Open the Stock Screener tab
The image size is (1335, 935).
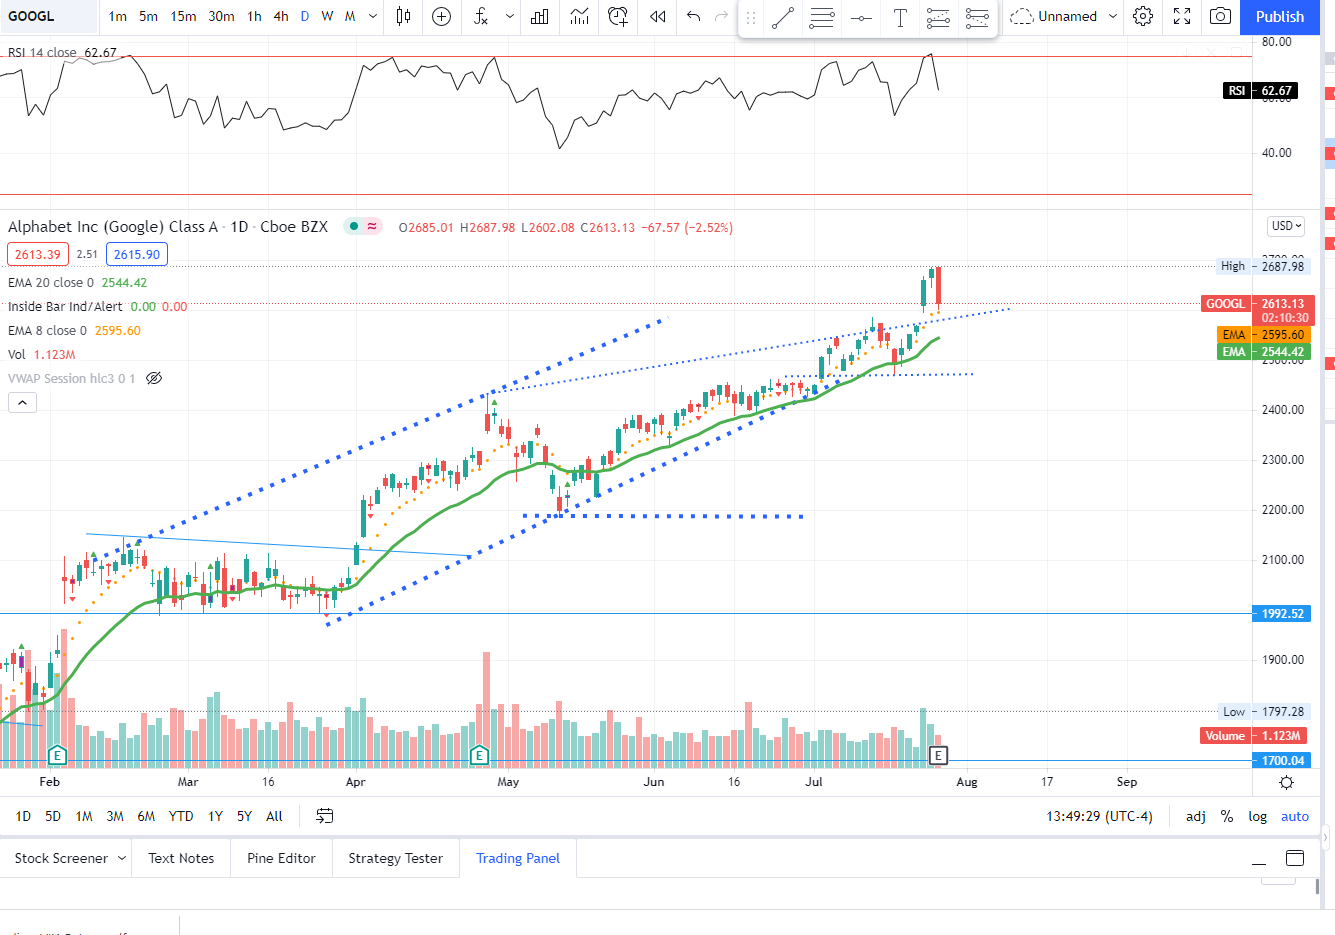coord(61,858)
